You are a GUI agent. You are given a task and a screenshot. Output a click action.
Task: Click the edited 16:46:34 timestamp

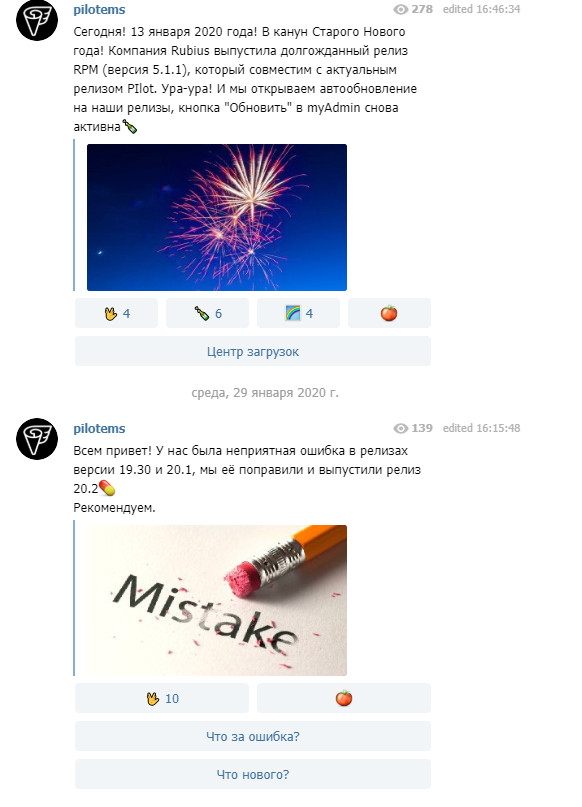pos(481,9)
